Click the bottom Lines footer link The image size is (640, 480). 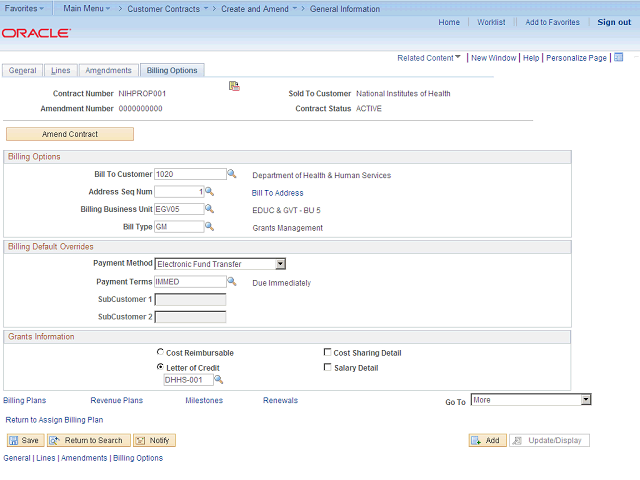pyautogui.click(x=46, y=458)
